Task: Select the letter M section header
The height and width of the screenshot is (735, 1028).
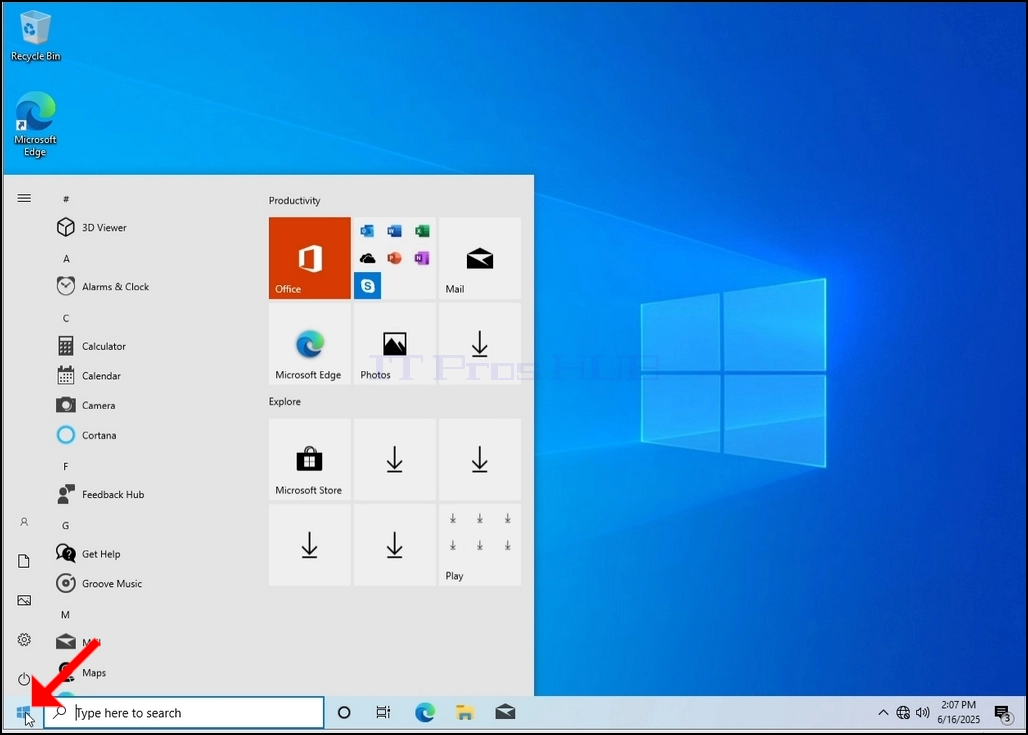Action: [66, 614]
